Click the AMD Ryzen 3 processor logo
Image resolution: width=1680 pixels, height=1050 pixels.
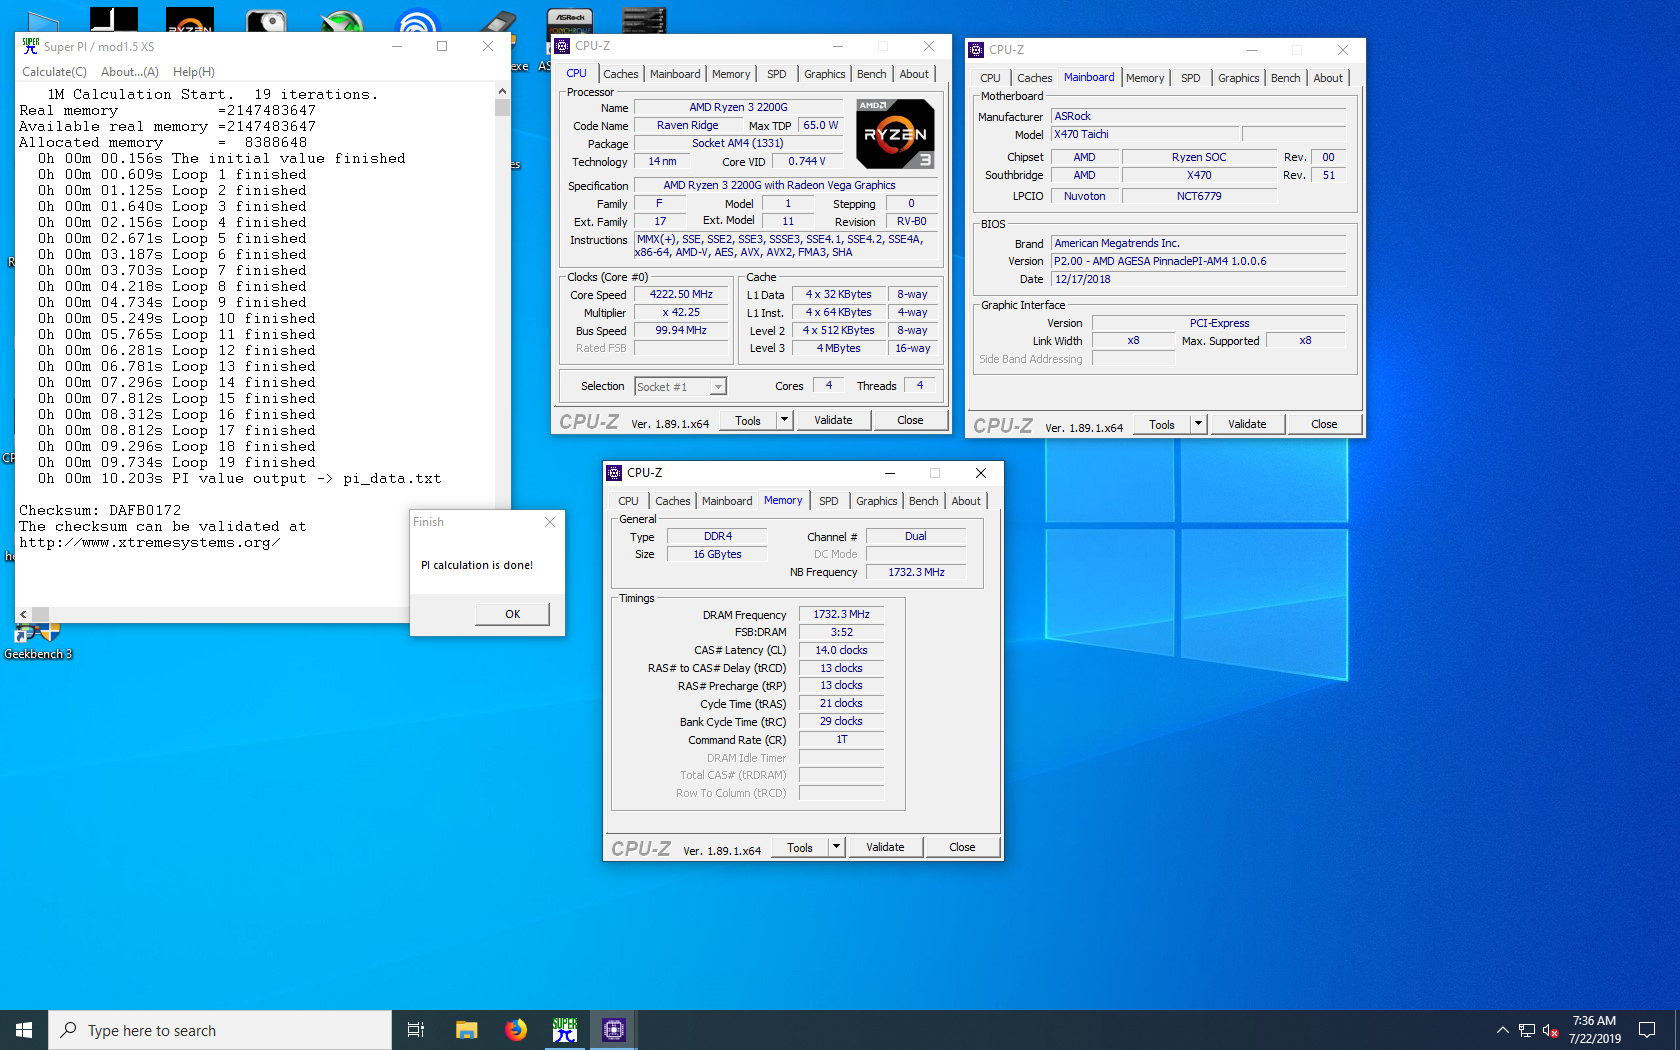(895, 133)
